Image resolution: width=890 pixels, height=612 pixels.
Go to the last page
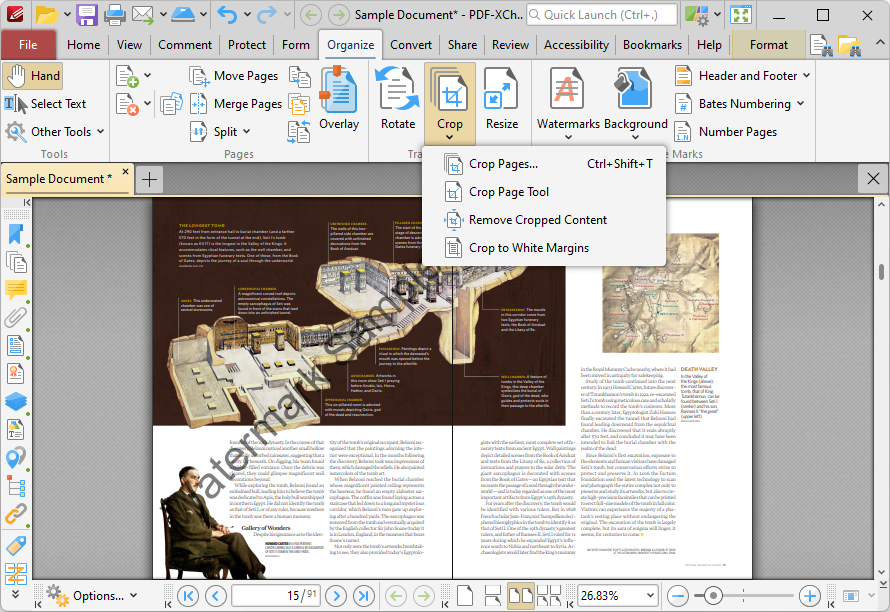tap(363, 596)
